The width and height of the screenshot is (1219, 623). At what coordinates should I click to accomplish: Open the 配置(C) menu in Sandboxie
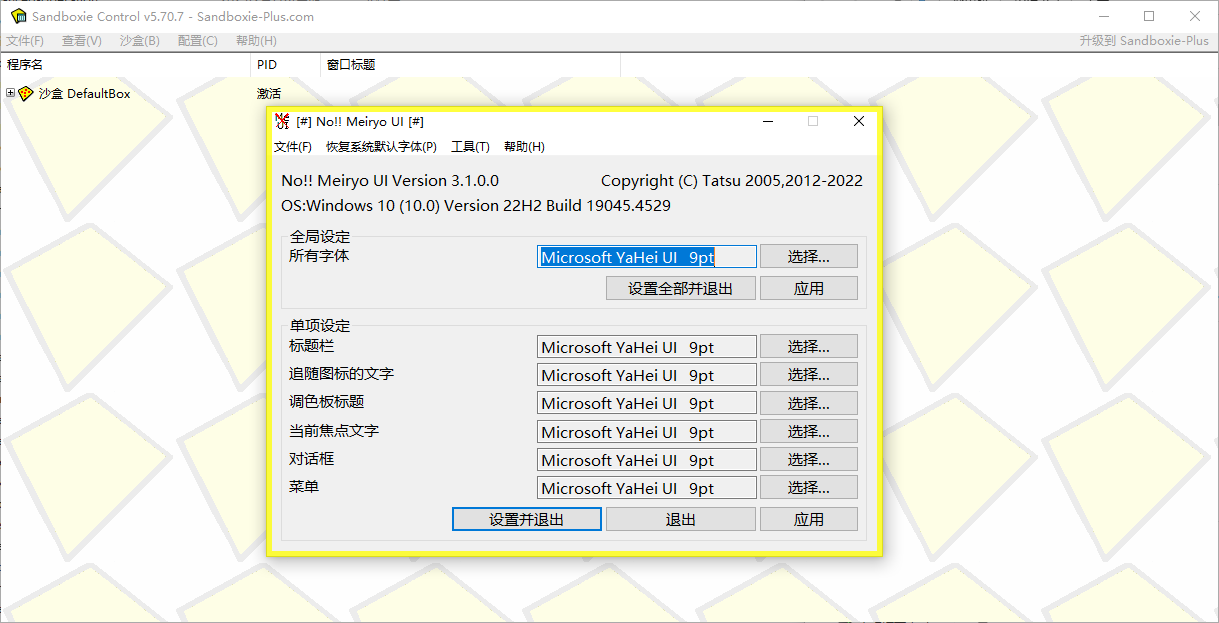click(197, 41)
